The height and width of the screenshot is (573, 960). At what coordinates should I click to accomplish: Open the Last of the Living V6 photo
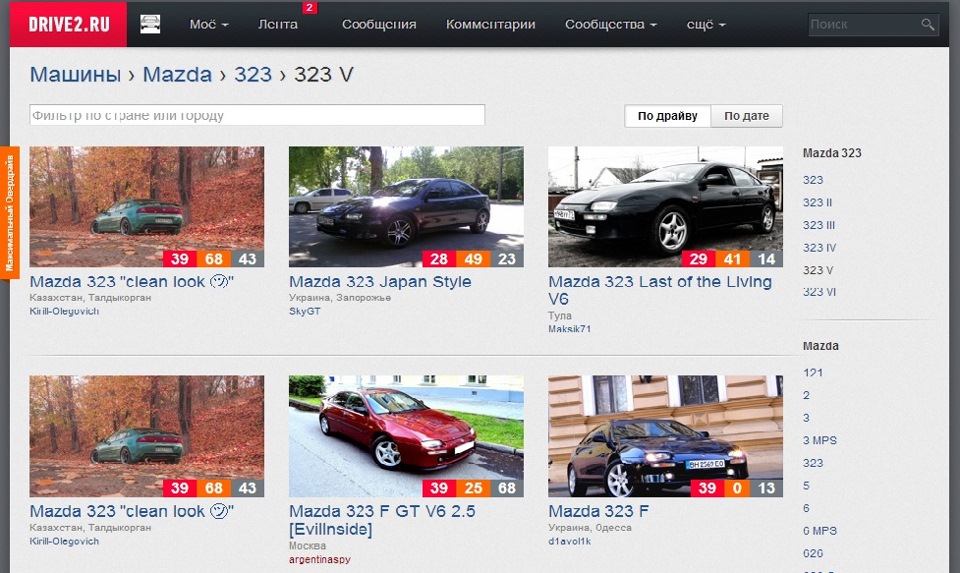tap(666, 206)
